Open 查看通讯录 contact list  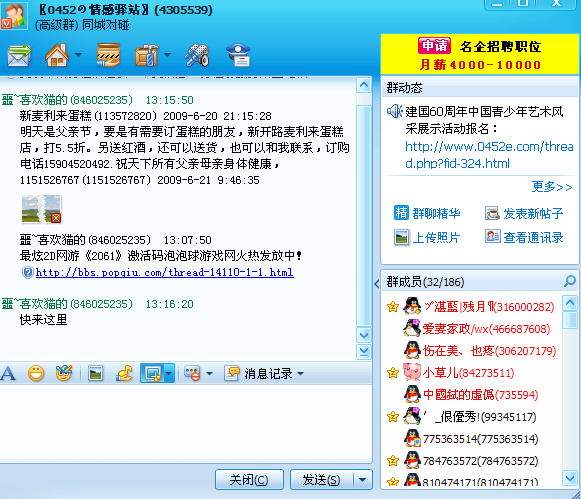524,237
